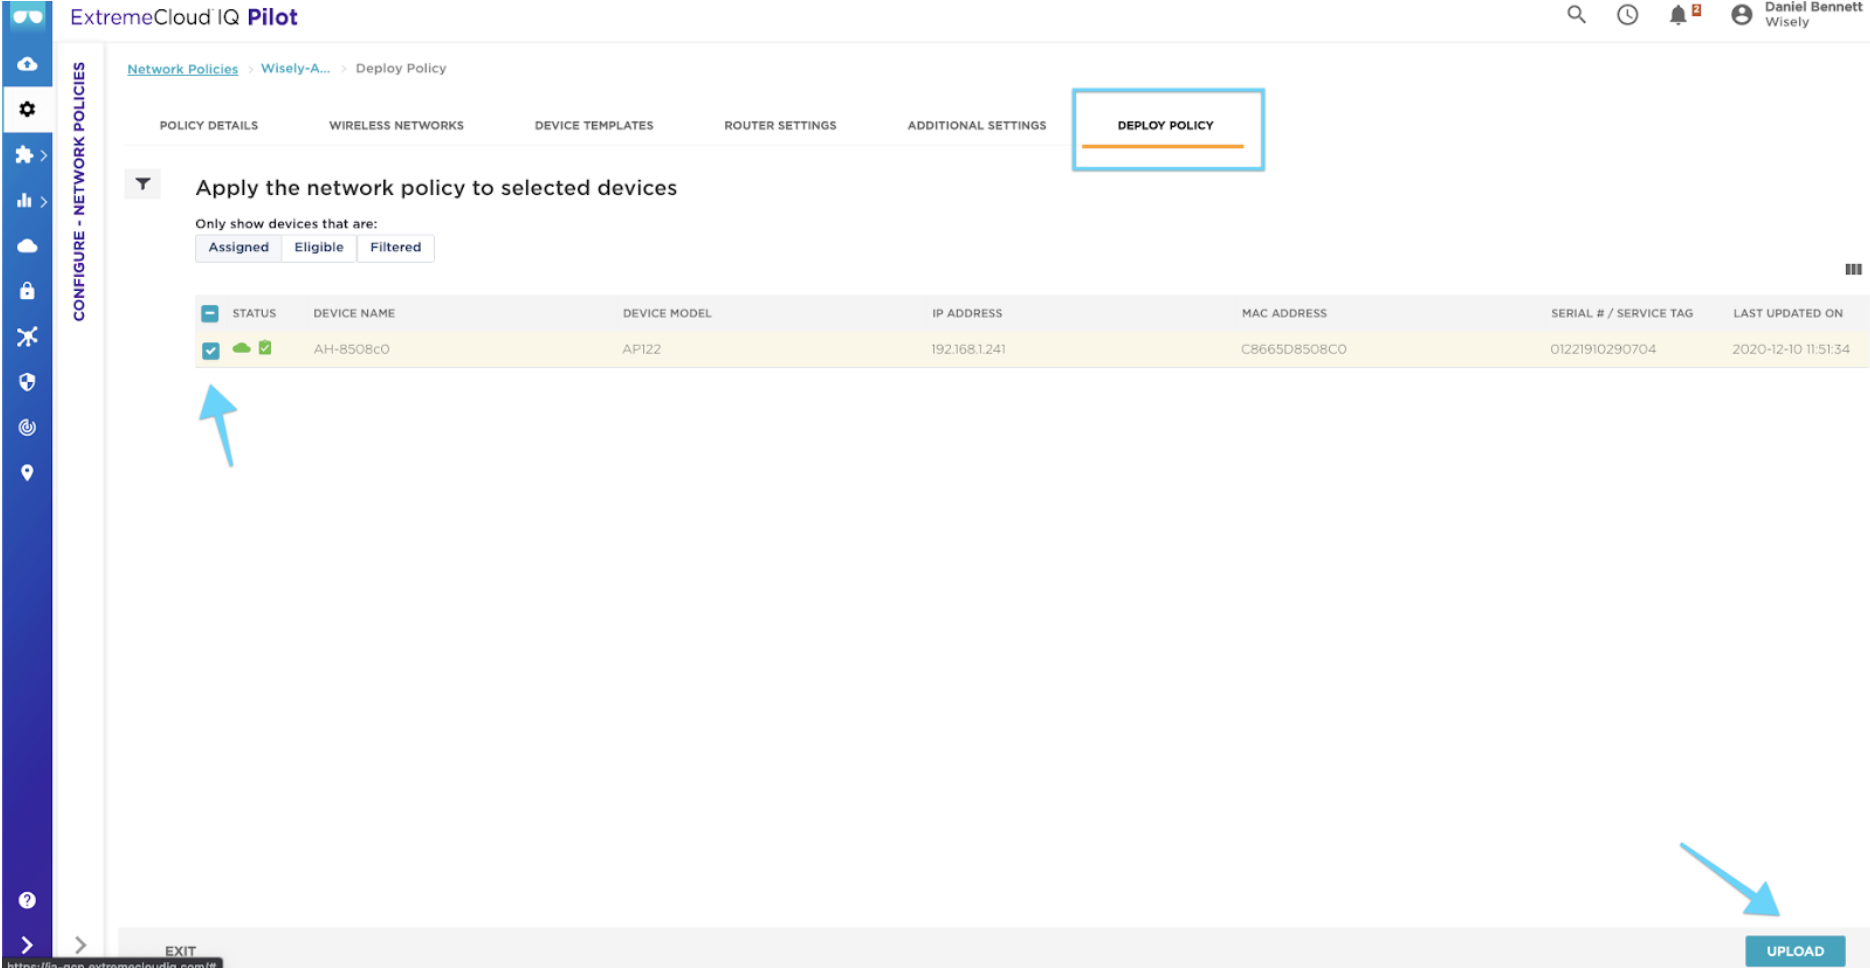Toggle the Assigned device filter
The image size is (1870, 968).
238,247
